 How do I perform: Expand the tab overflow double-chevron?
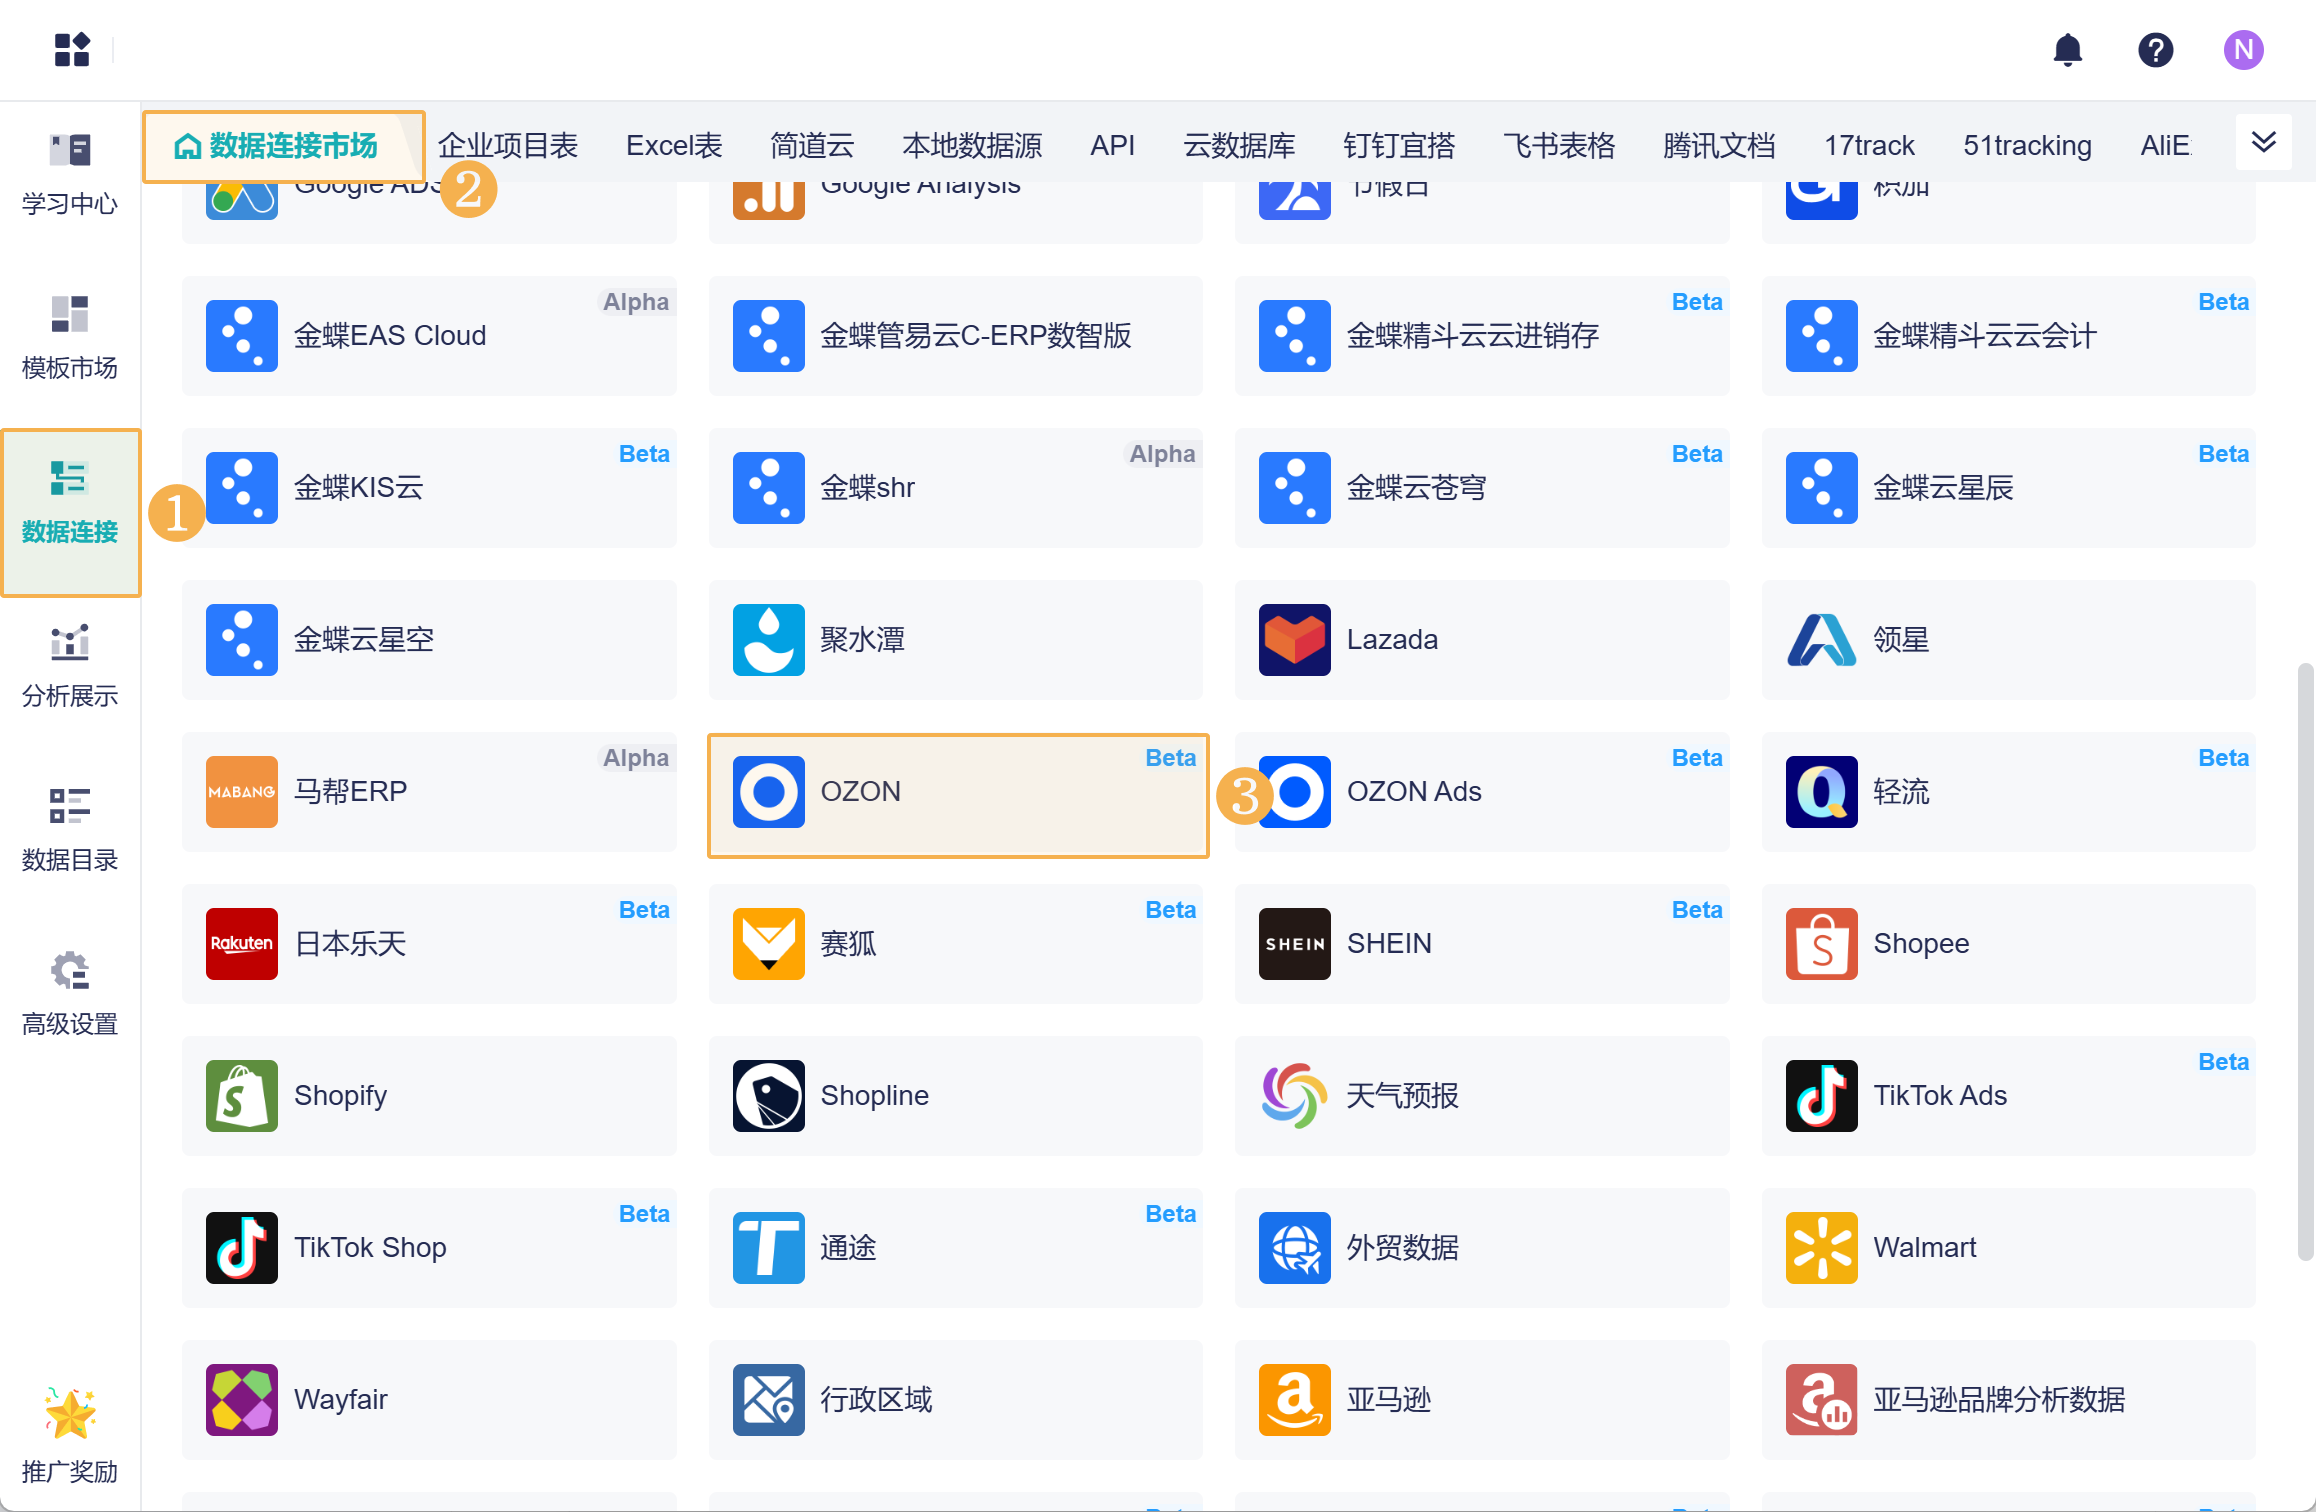pyautogui.click(x=2264, y=142)
